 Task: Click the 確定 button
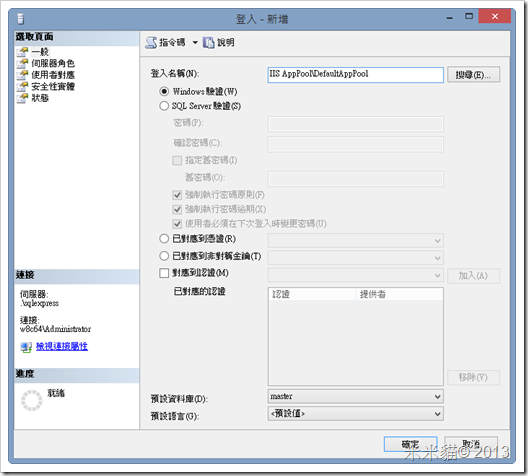[410, 444]
